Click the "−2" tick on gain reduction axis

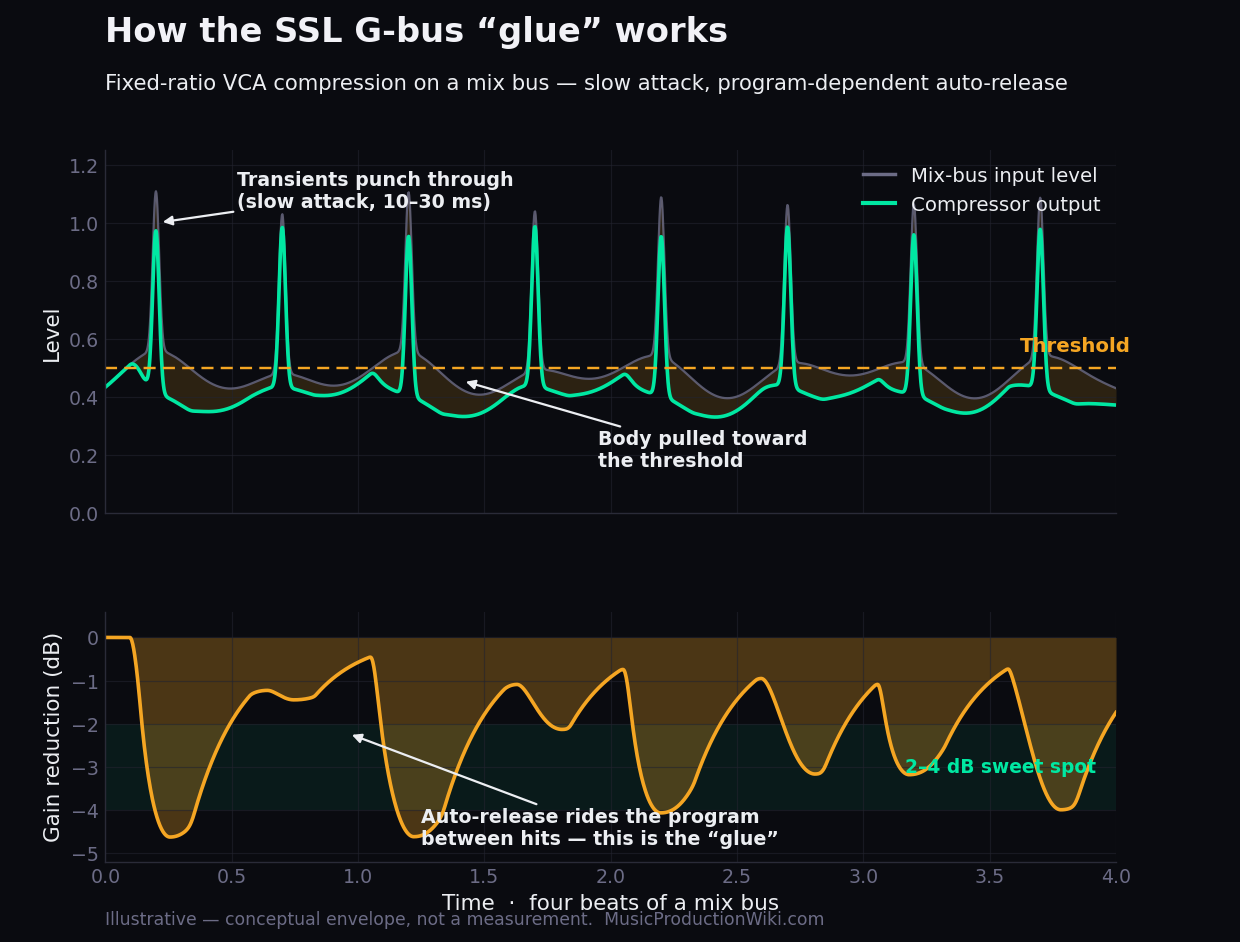tap(87, 724)
